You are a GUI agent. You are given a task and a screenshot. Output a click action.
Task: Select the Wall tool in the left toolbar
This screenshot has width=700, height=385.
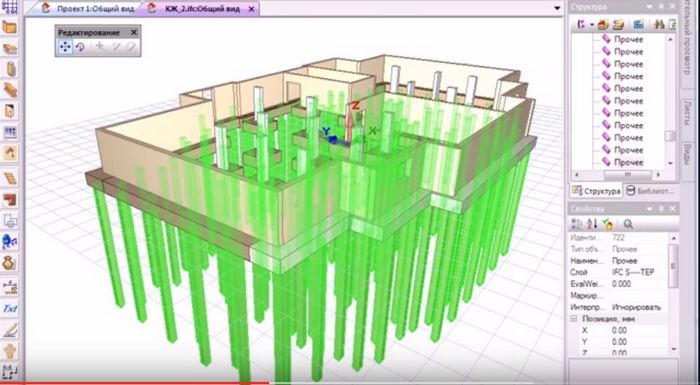[x=10, y=28]
